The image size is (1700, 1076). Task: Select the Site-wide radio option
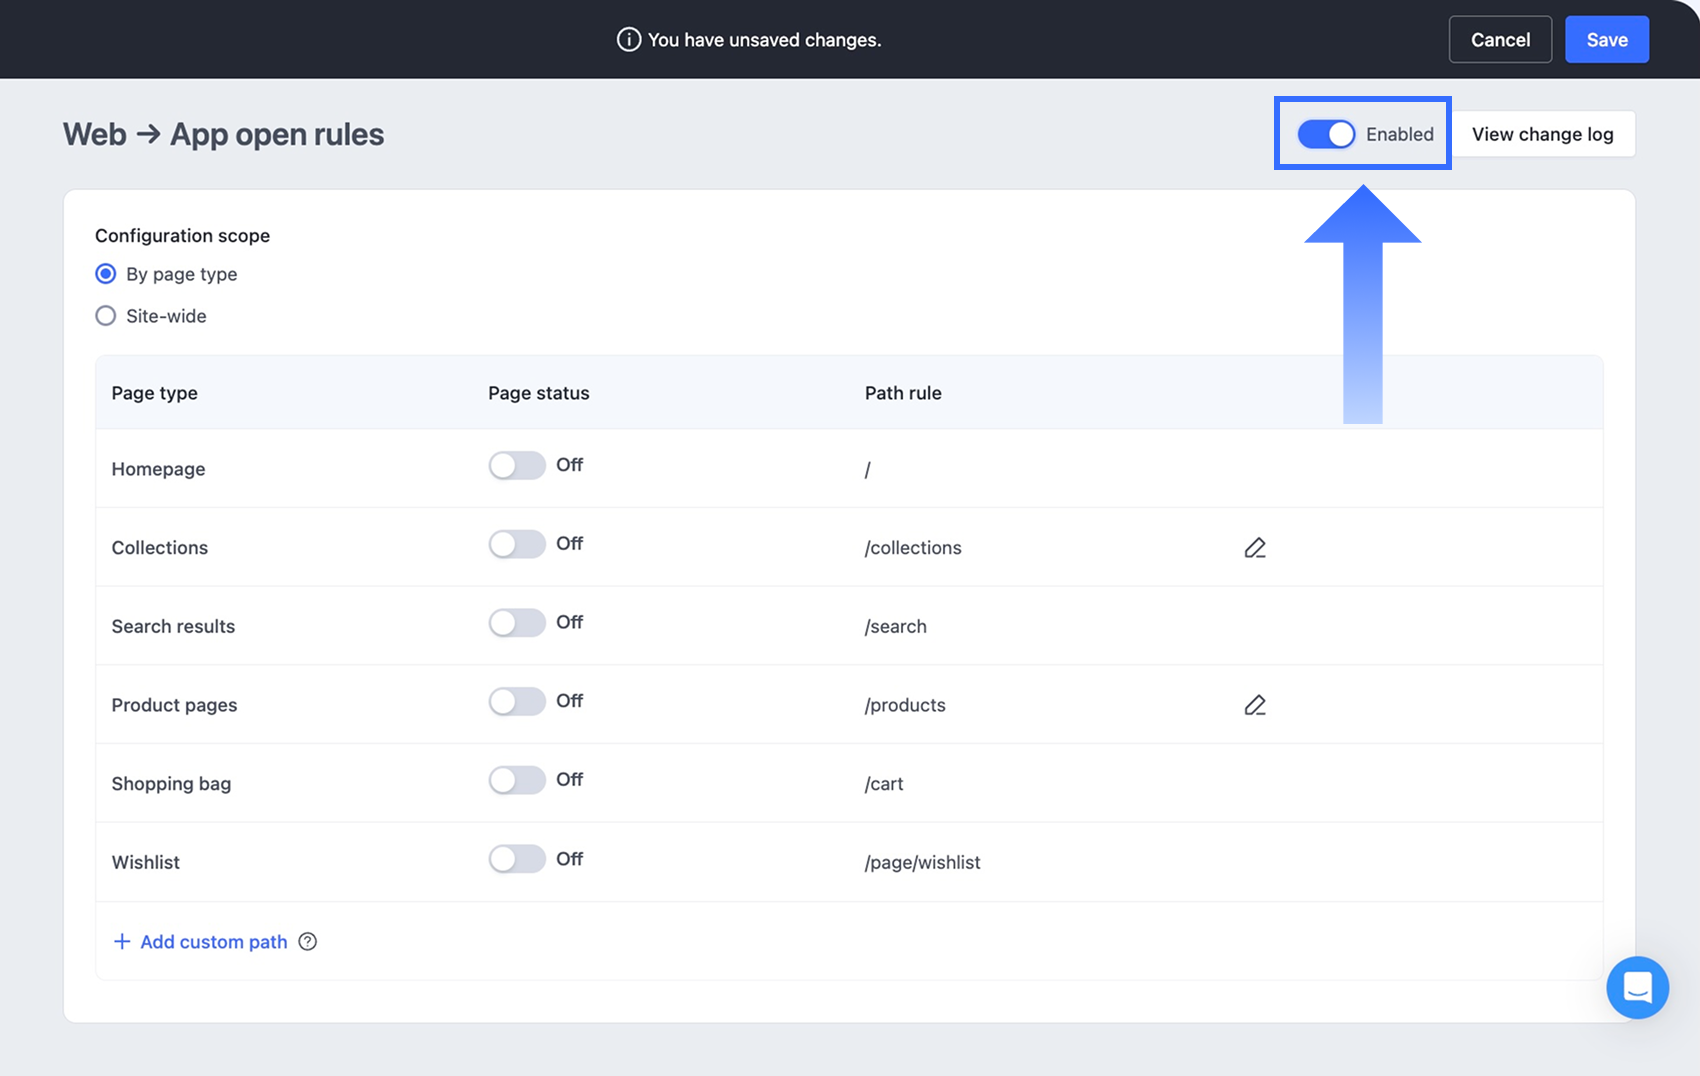[x=105, y=316]
